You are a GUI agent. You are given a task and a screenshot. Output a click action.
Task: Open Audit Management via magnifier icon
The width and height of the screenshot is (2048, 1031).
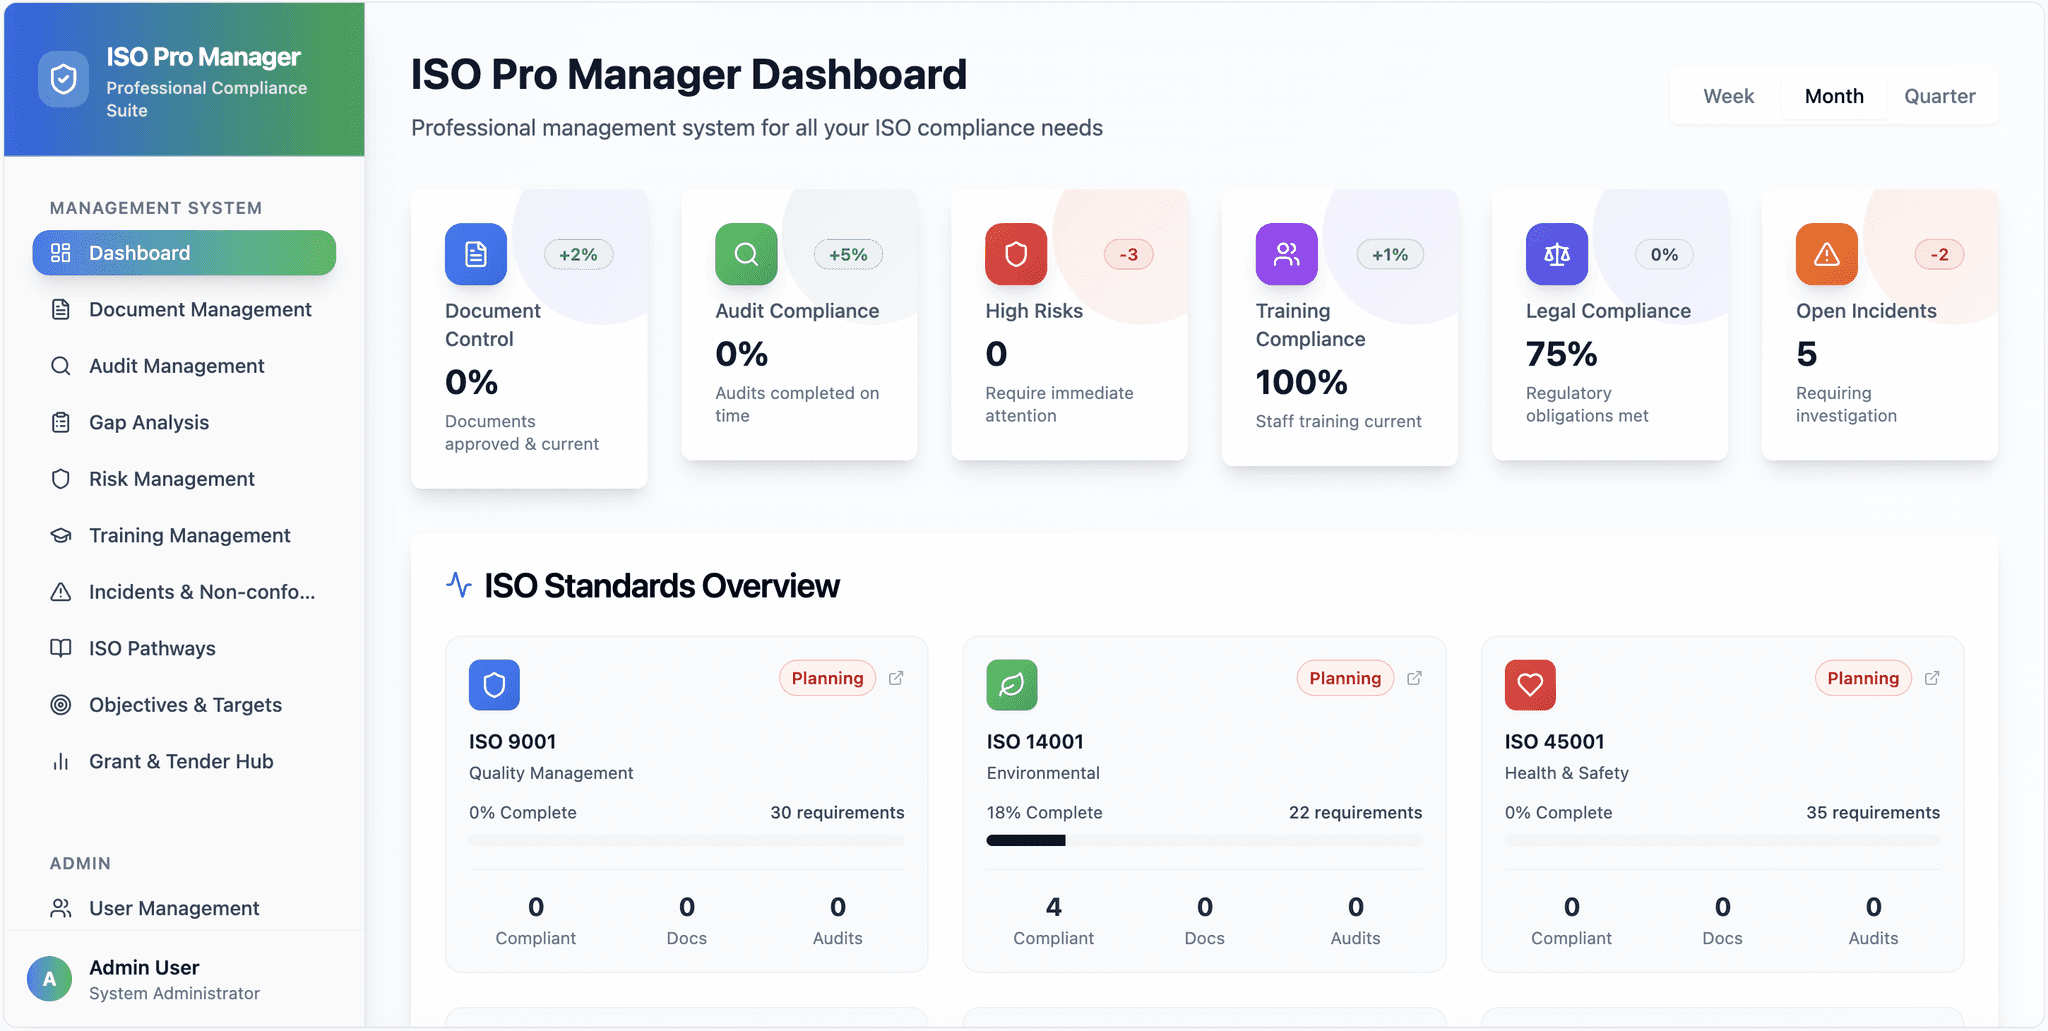pos(62,365)
